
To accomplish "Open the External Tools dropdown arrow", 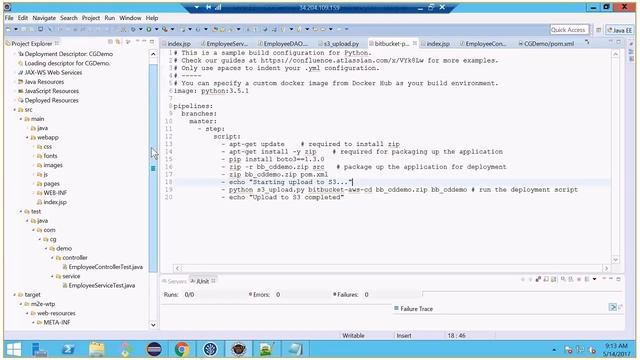I will click(x=172, y=29).
